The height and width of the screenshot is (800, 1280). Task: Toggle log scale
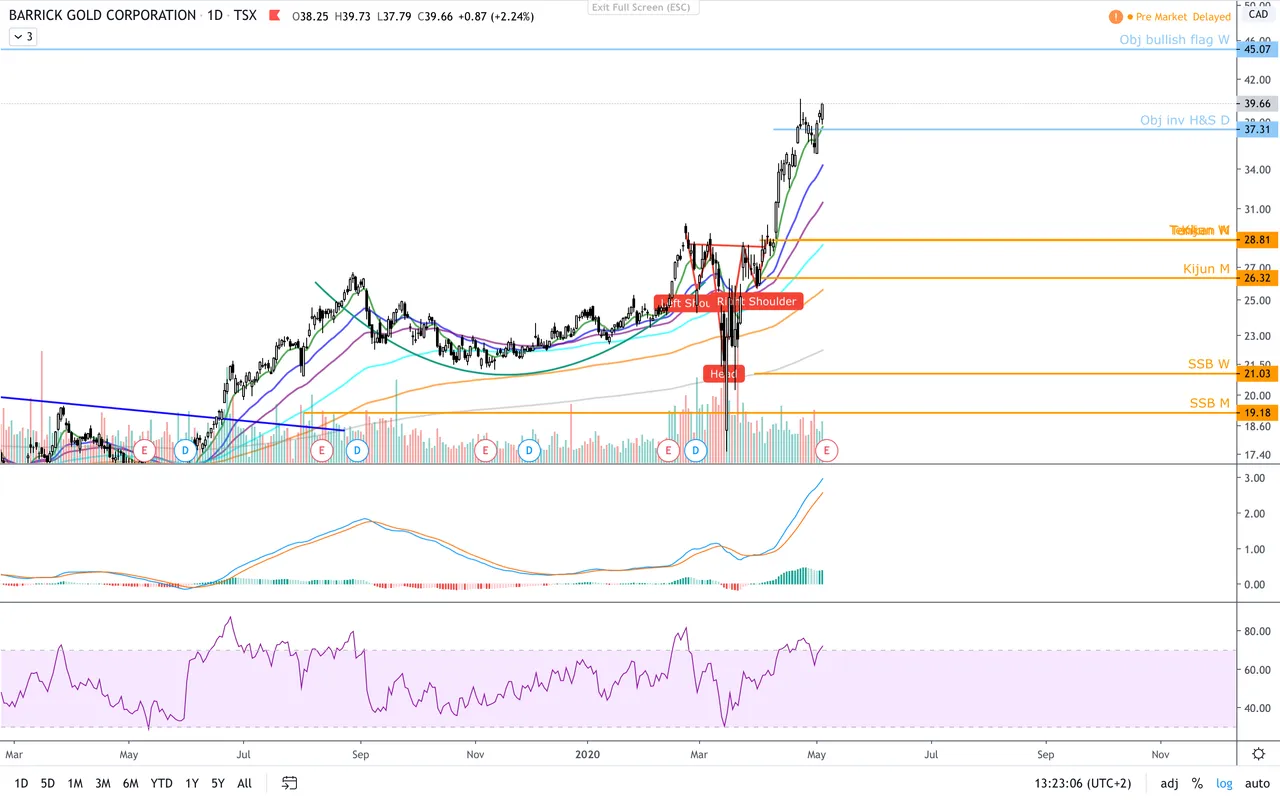pyautogui.click(x=1224, y=783)
